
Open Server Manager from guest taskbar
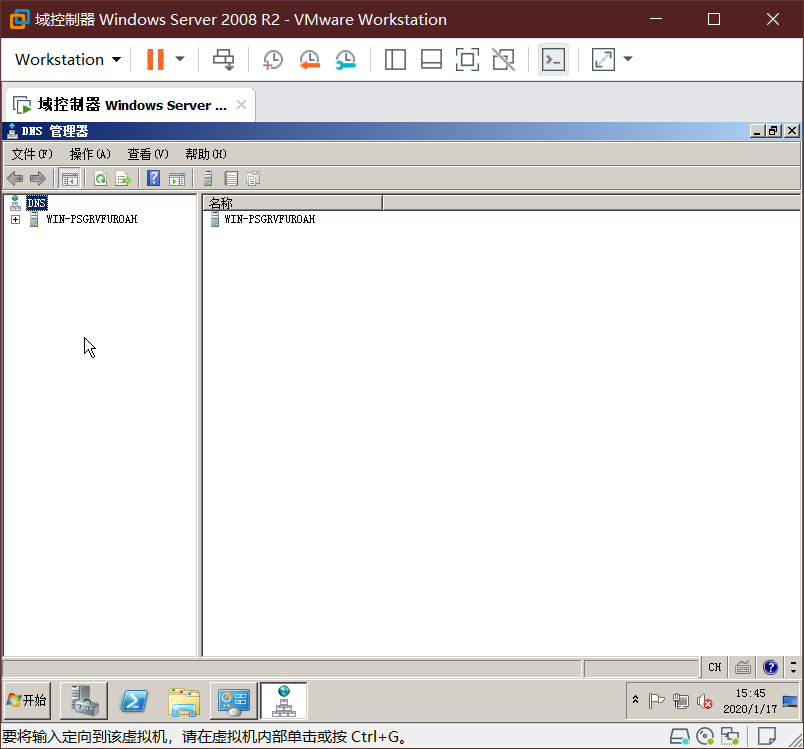coord(84,700)
